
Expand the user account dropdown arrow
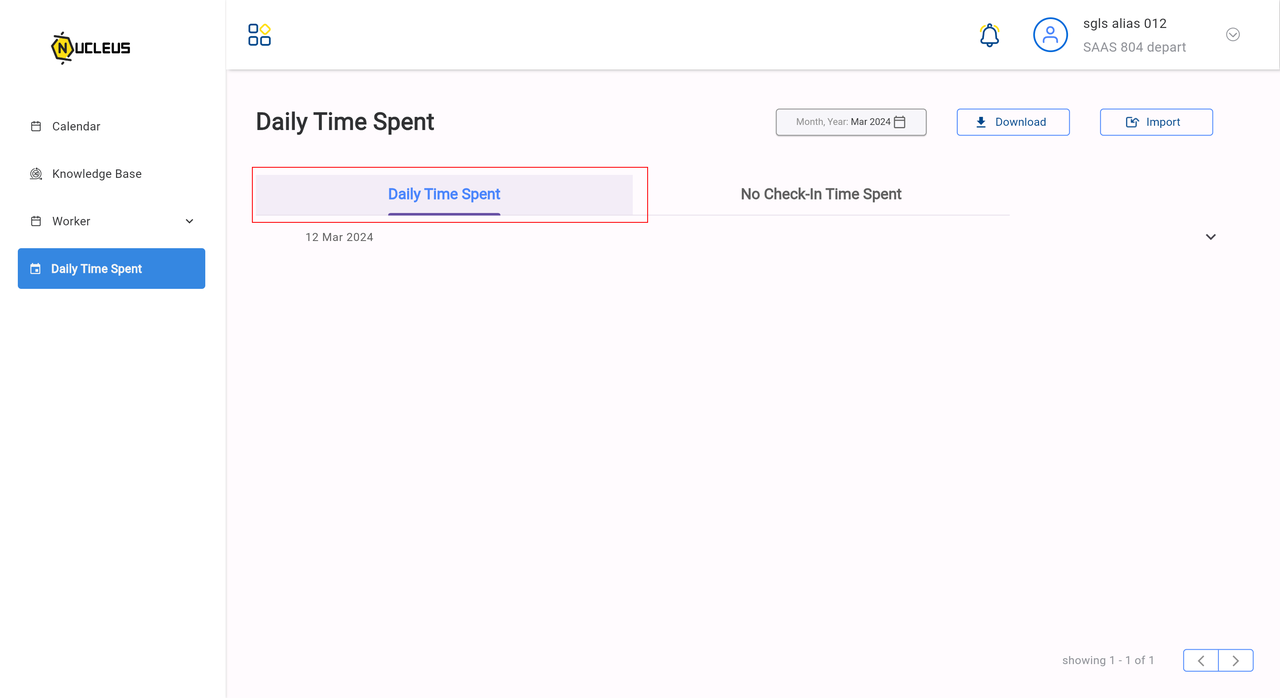(x=1233, y=35)
